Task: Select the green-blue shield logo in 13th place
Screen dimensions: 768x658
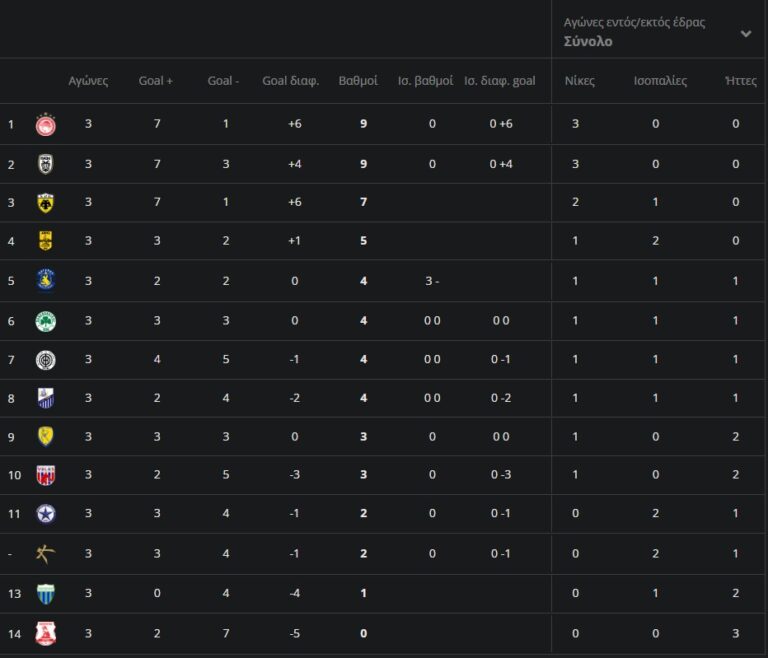Action: click(x=45, y=593)
